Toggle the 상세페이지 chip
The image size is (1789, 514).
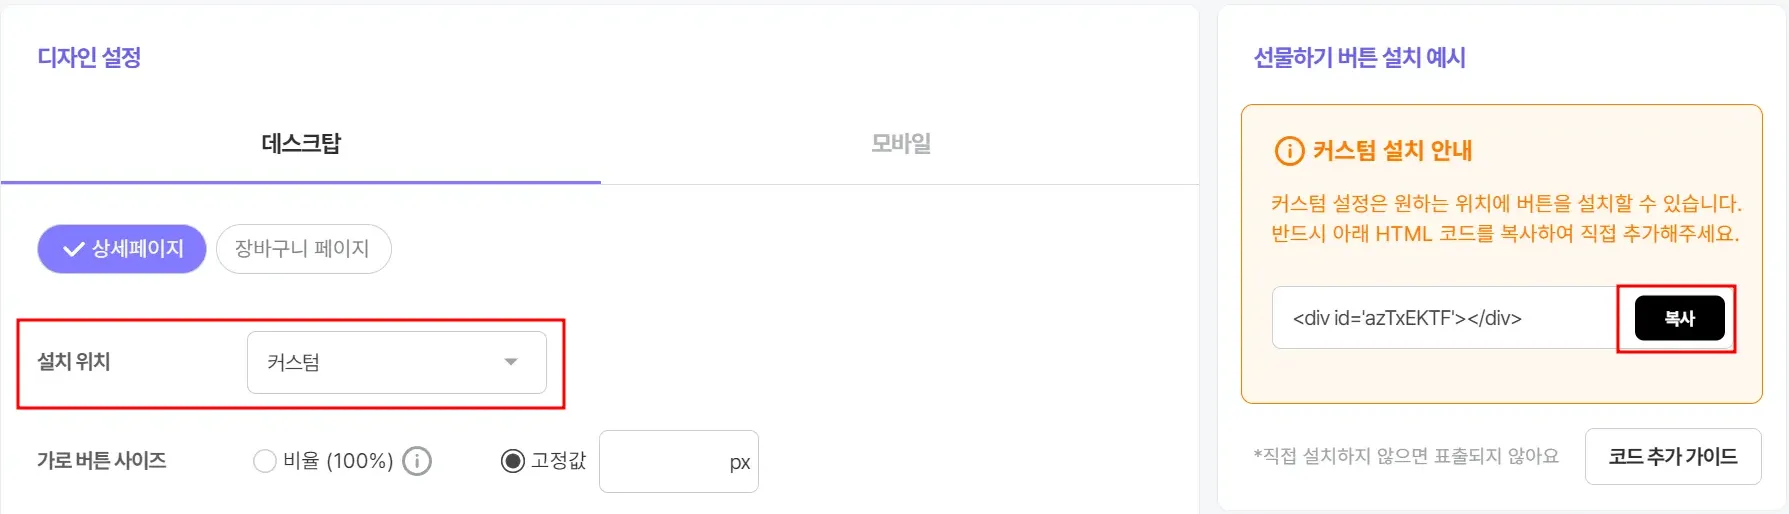click(x=122, y=249)
